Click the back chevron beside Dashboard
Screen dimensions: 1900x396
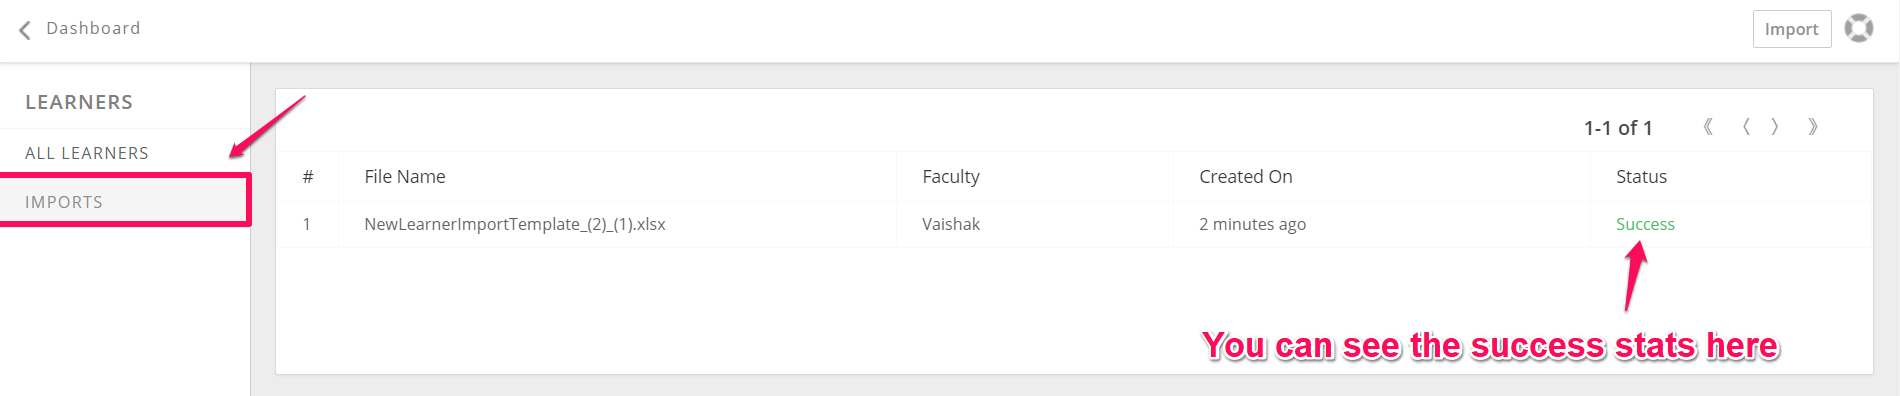click(25, 30)
